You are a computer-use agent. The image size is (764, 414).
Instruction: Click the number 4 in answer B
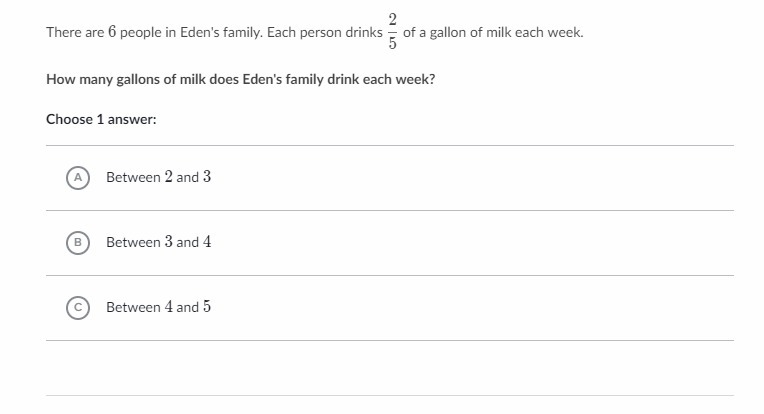[207, 242]
